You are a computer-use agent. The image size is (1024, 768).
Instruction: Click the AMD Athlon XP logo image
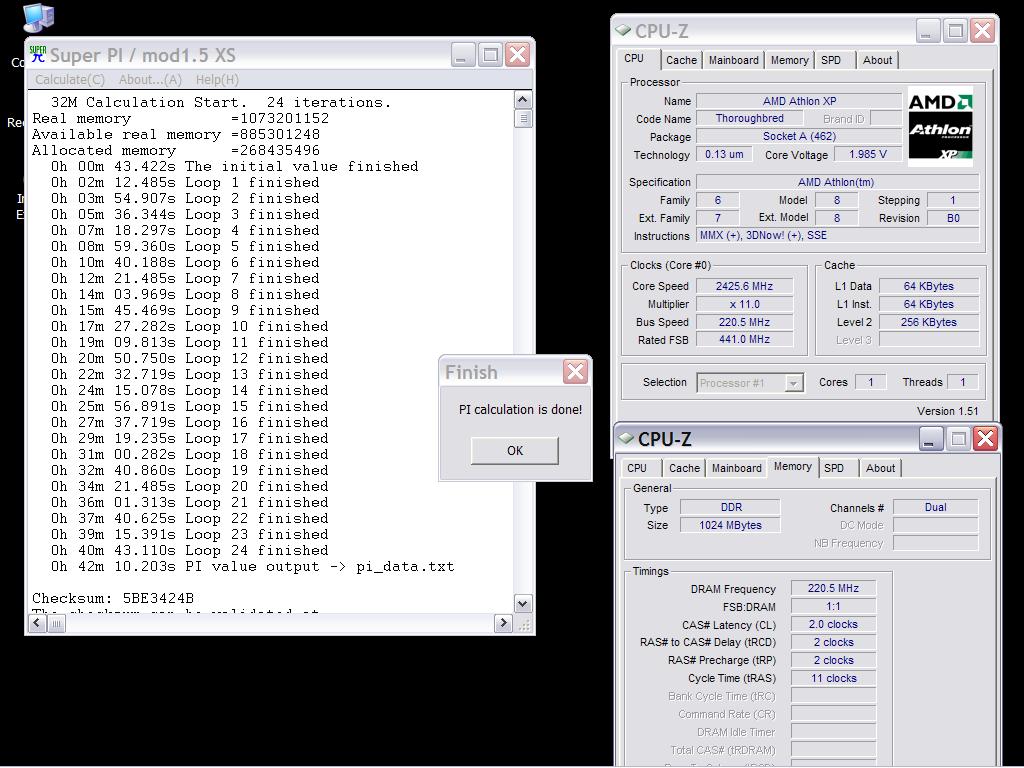(940, 127)
